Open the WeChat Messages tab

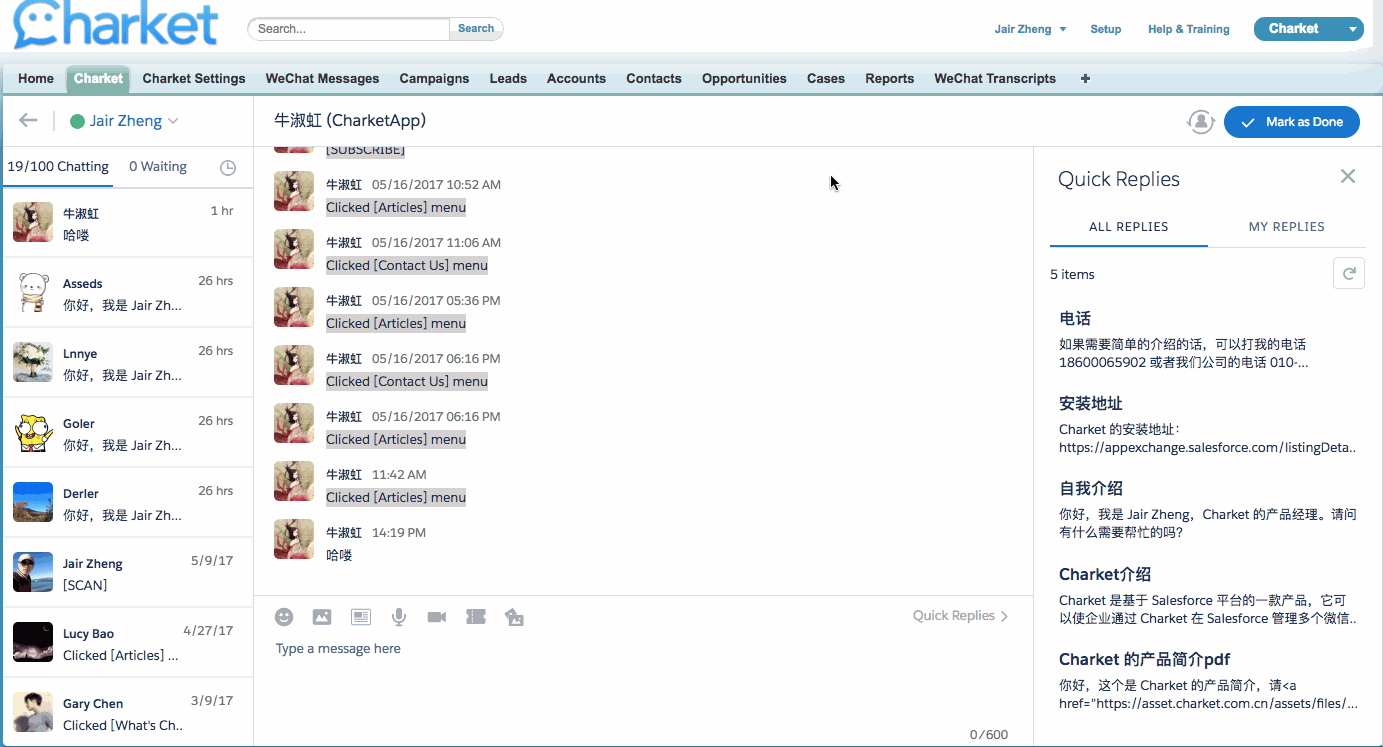click(x=322, y=78)
